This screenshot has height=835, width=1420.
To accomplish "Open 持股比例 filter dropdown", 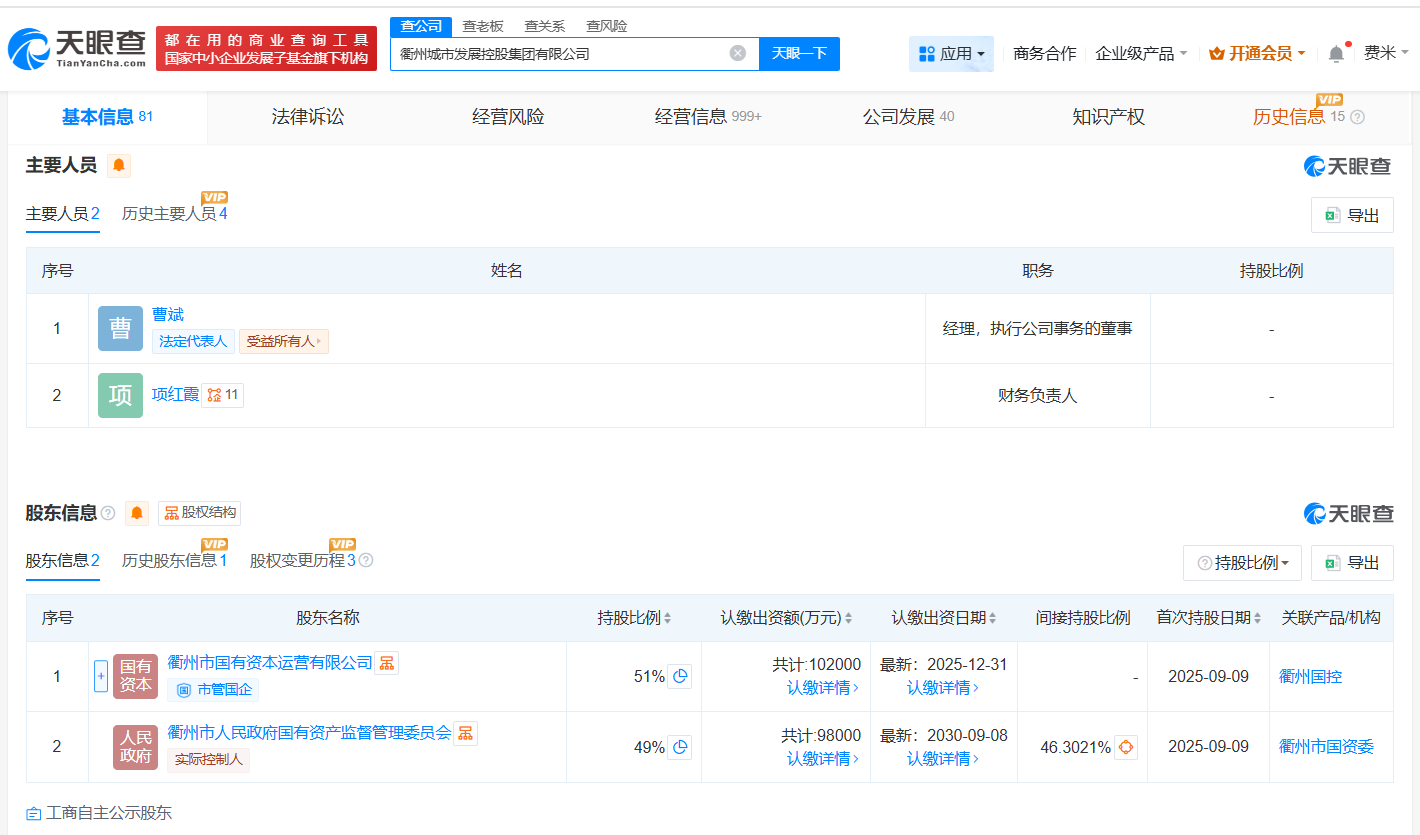I will click(1242, 563).
